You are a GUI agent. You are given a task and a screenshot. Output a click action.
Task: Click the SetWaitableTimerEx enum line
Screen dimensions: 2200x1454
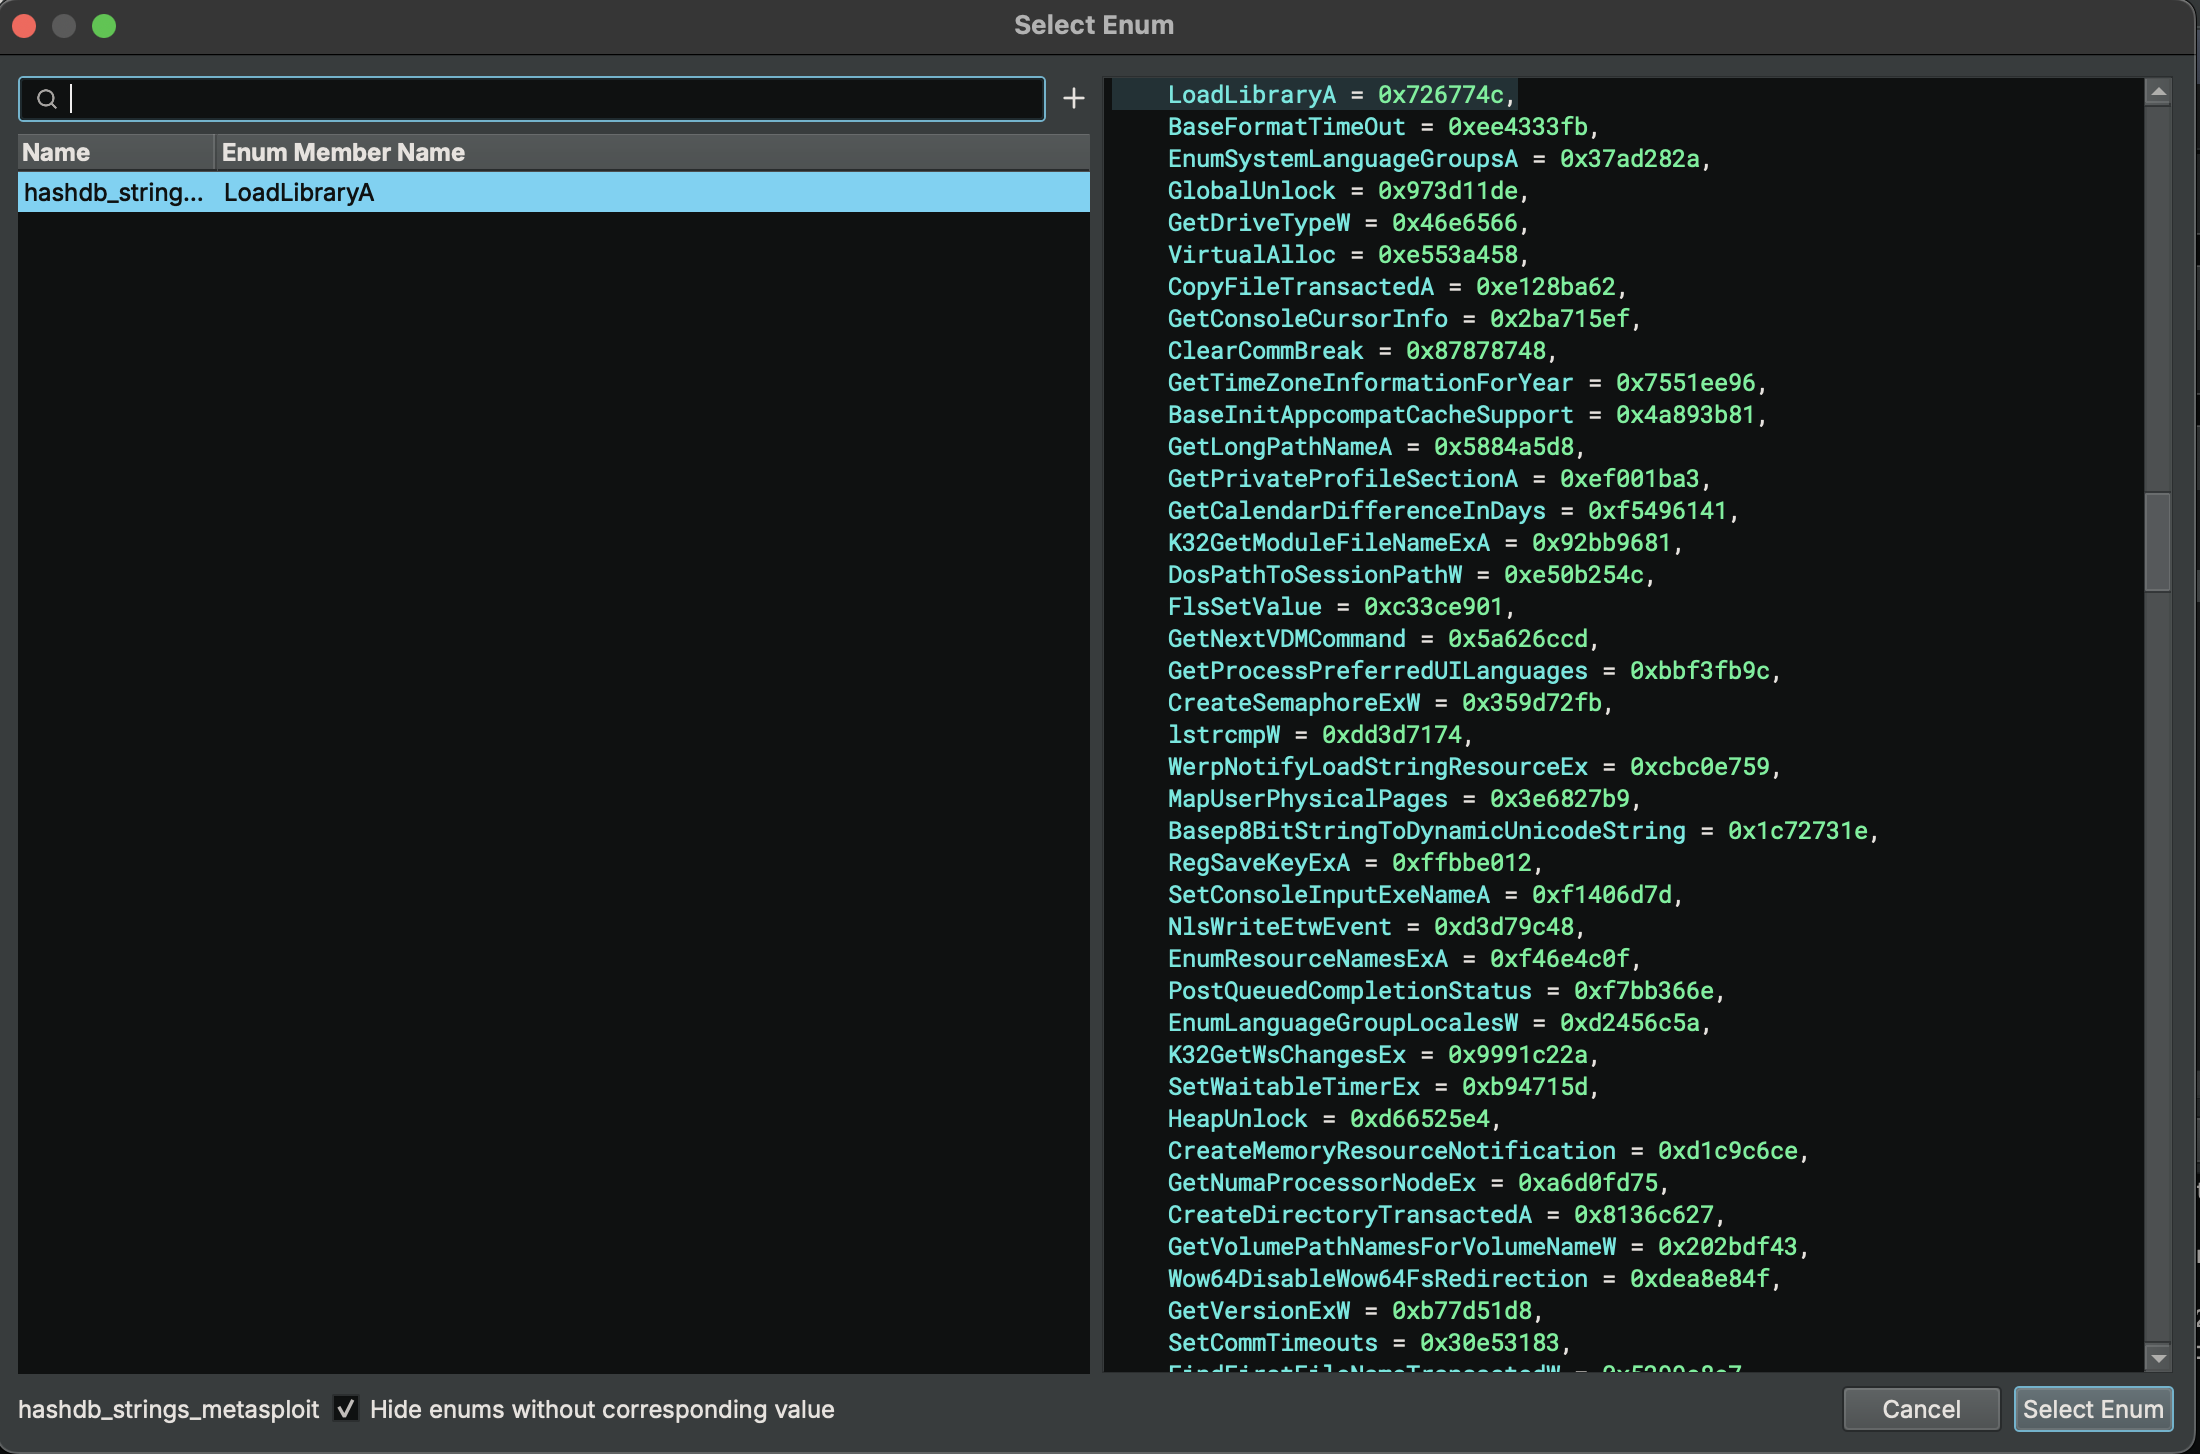(1383, 1087)
